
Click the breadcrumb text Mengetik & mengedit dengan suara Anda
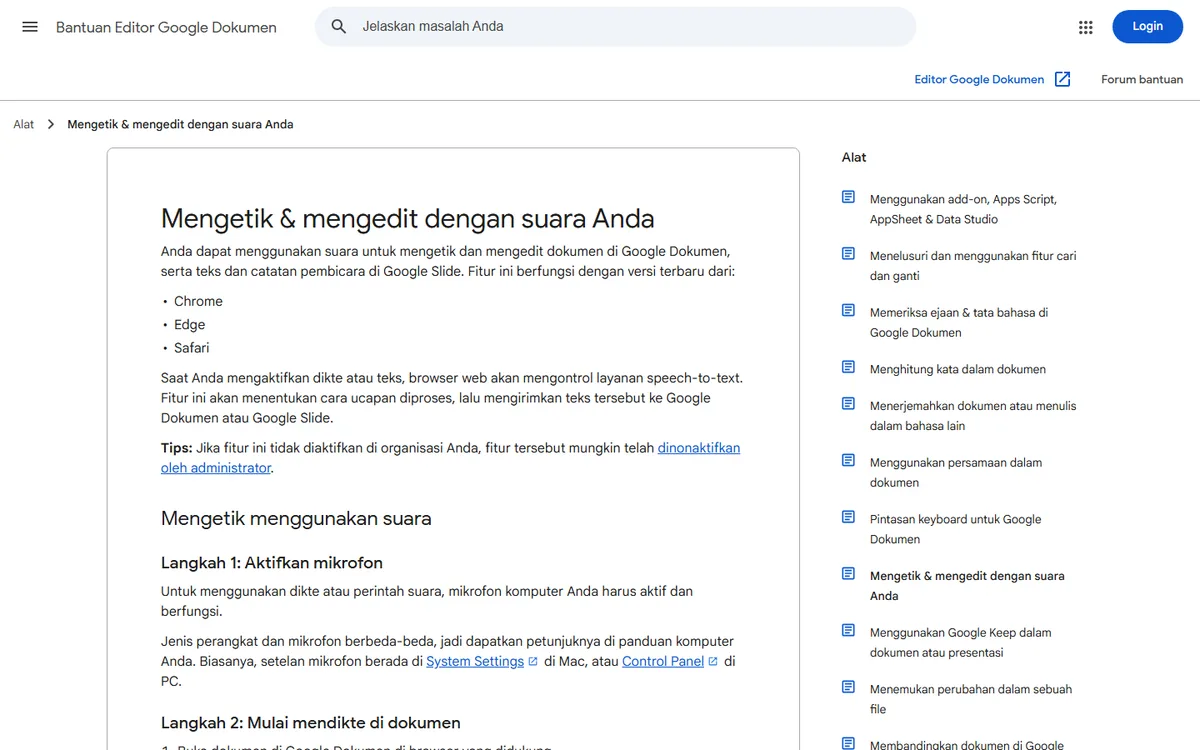tap(180, 124)
